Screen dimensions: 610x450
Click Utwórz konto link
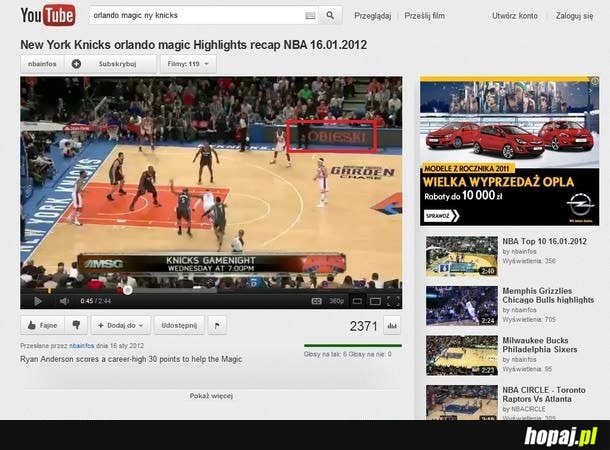click(515, 16)
